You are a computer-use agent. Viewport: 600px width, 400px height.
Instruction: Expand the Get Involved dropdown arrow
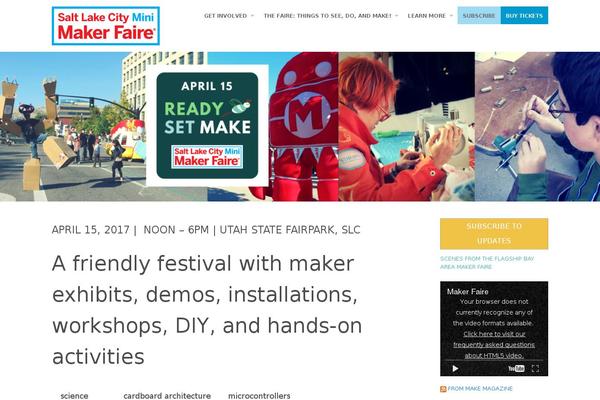pos(252,16)
